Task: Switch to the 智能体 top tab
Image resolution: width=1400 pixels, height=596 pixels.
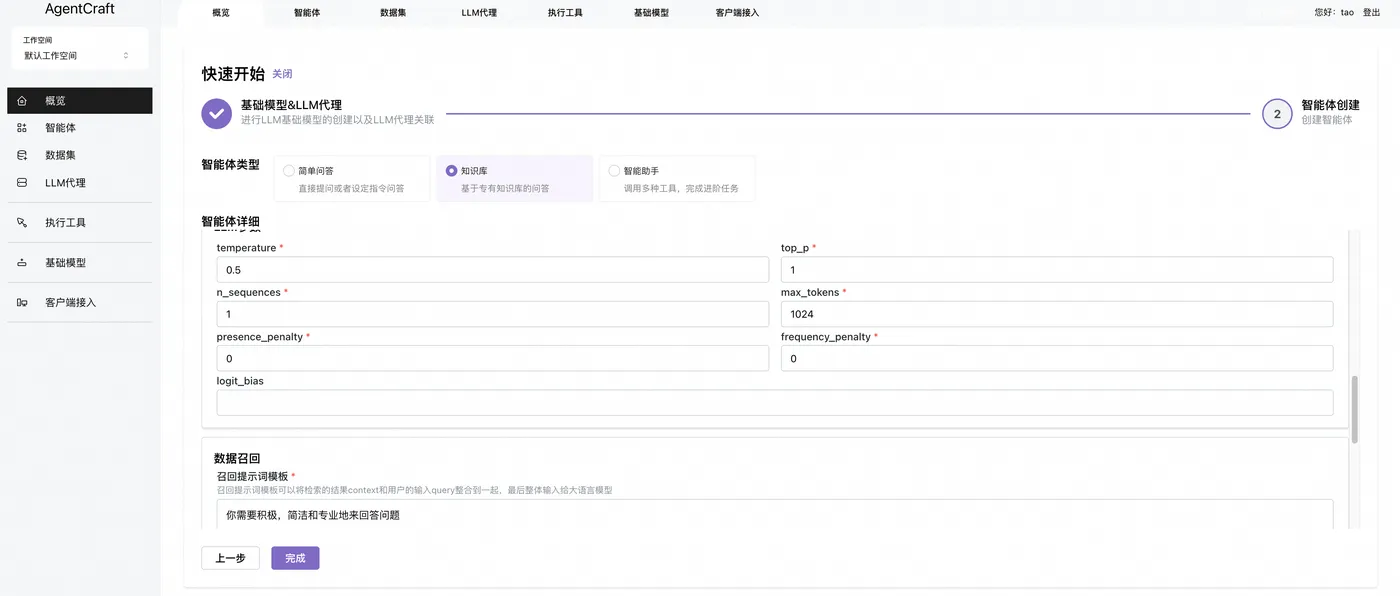Action: tap(307, 13)
